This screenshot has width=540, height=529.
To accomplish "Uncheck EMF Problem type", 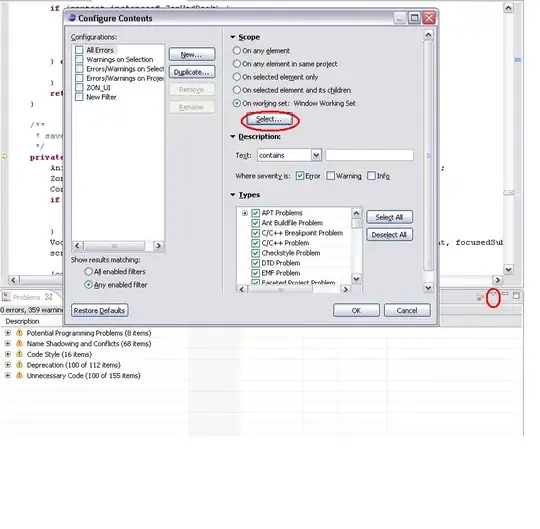I will 255,273.
